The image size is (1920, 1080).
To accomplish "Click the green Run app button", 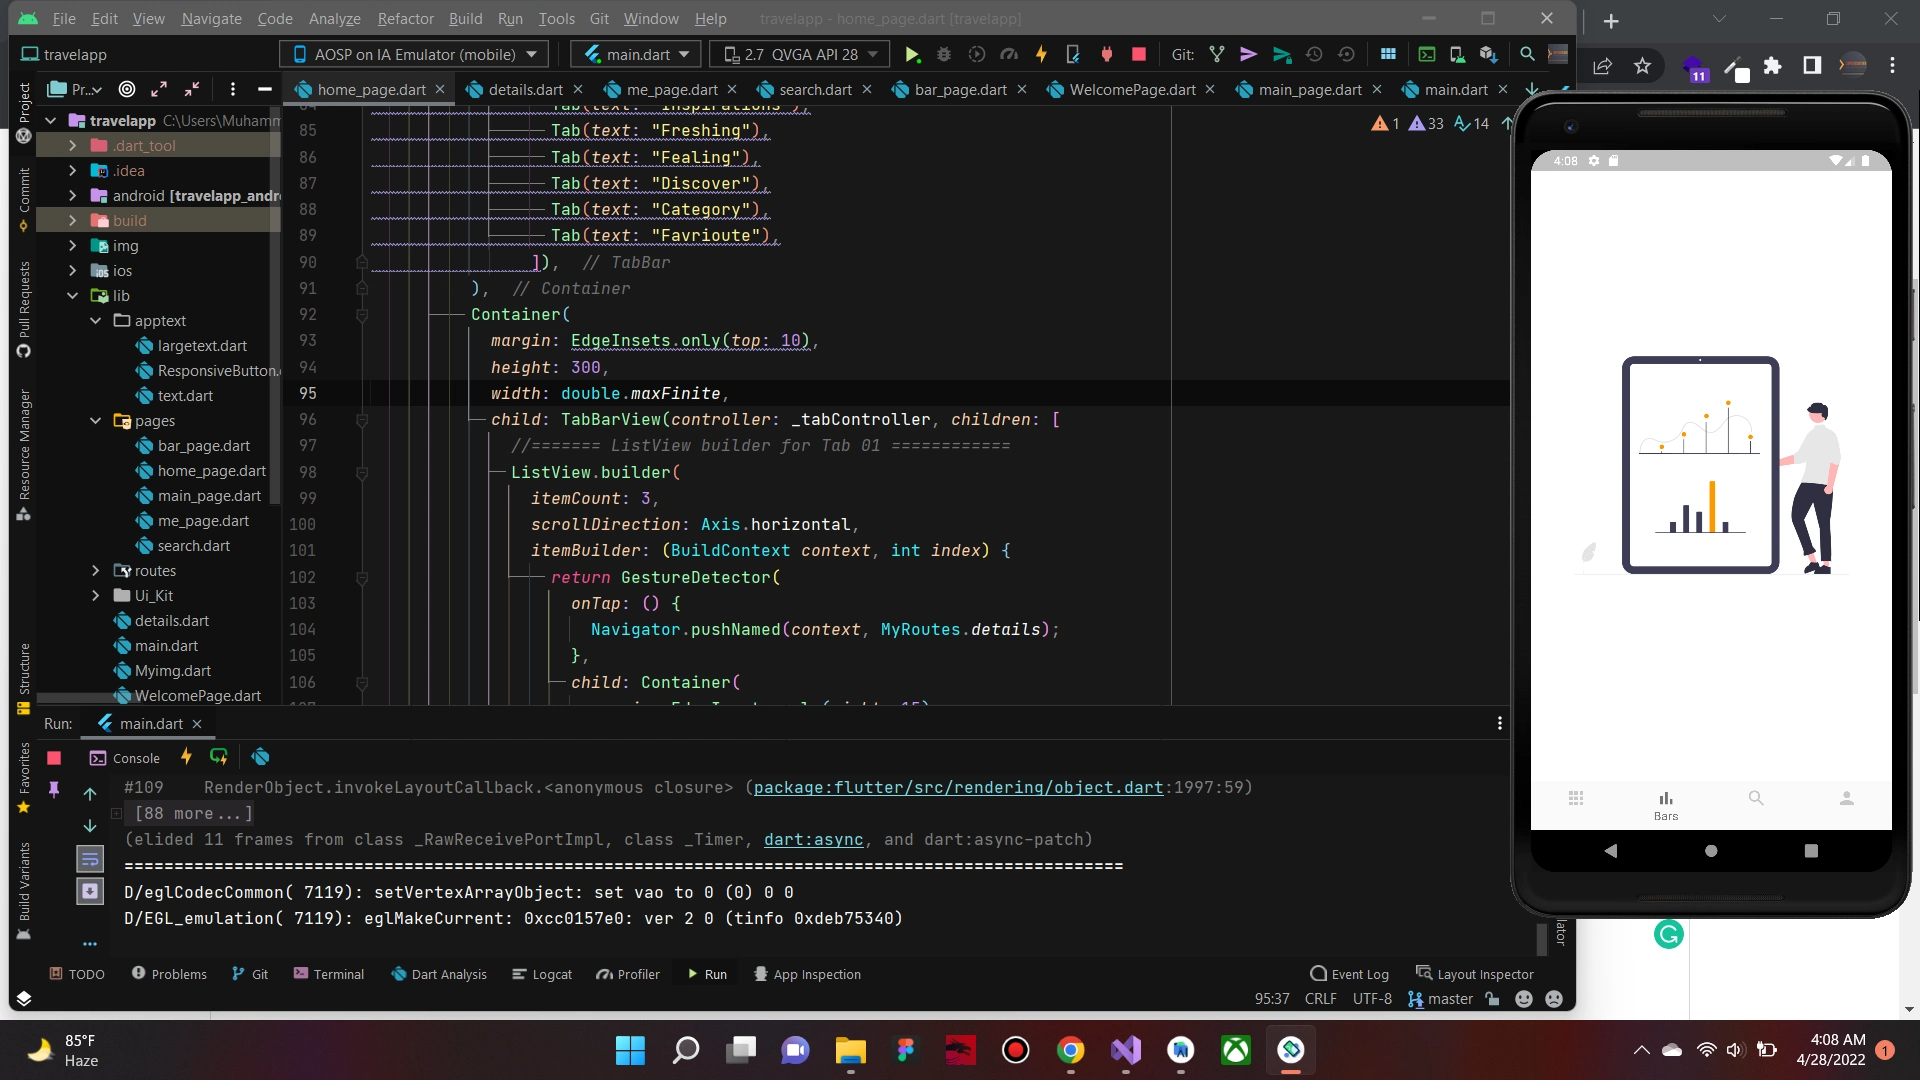I will [x=911, y=54].
